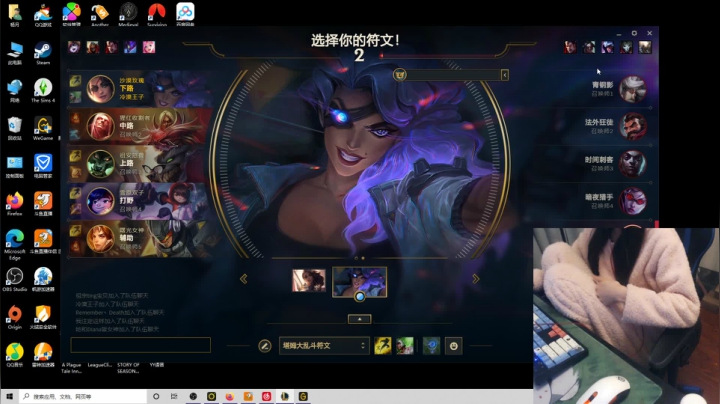Select the 上路 player Warwick portrait
This screenshot has width=720, height=404.
click(x=100, y=163)
